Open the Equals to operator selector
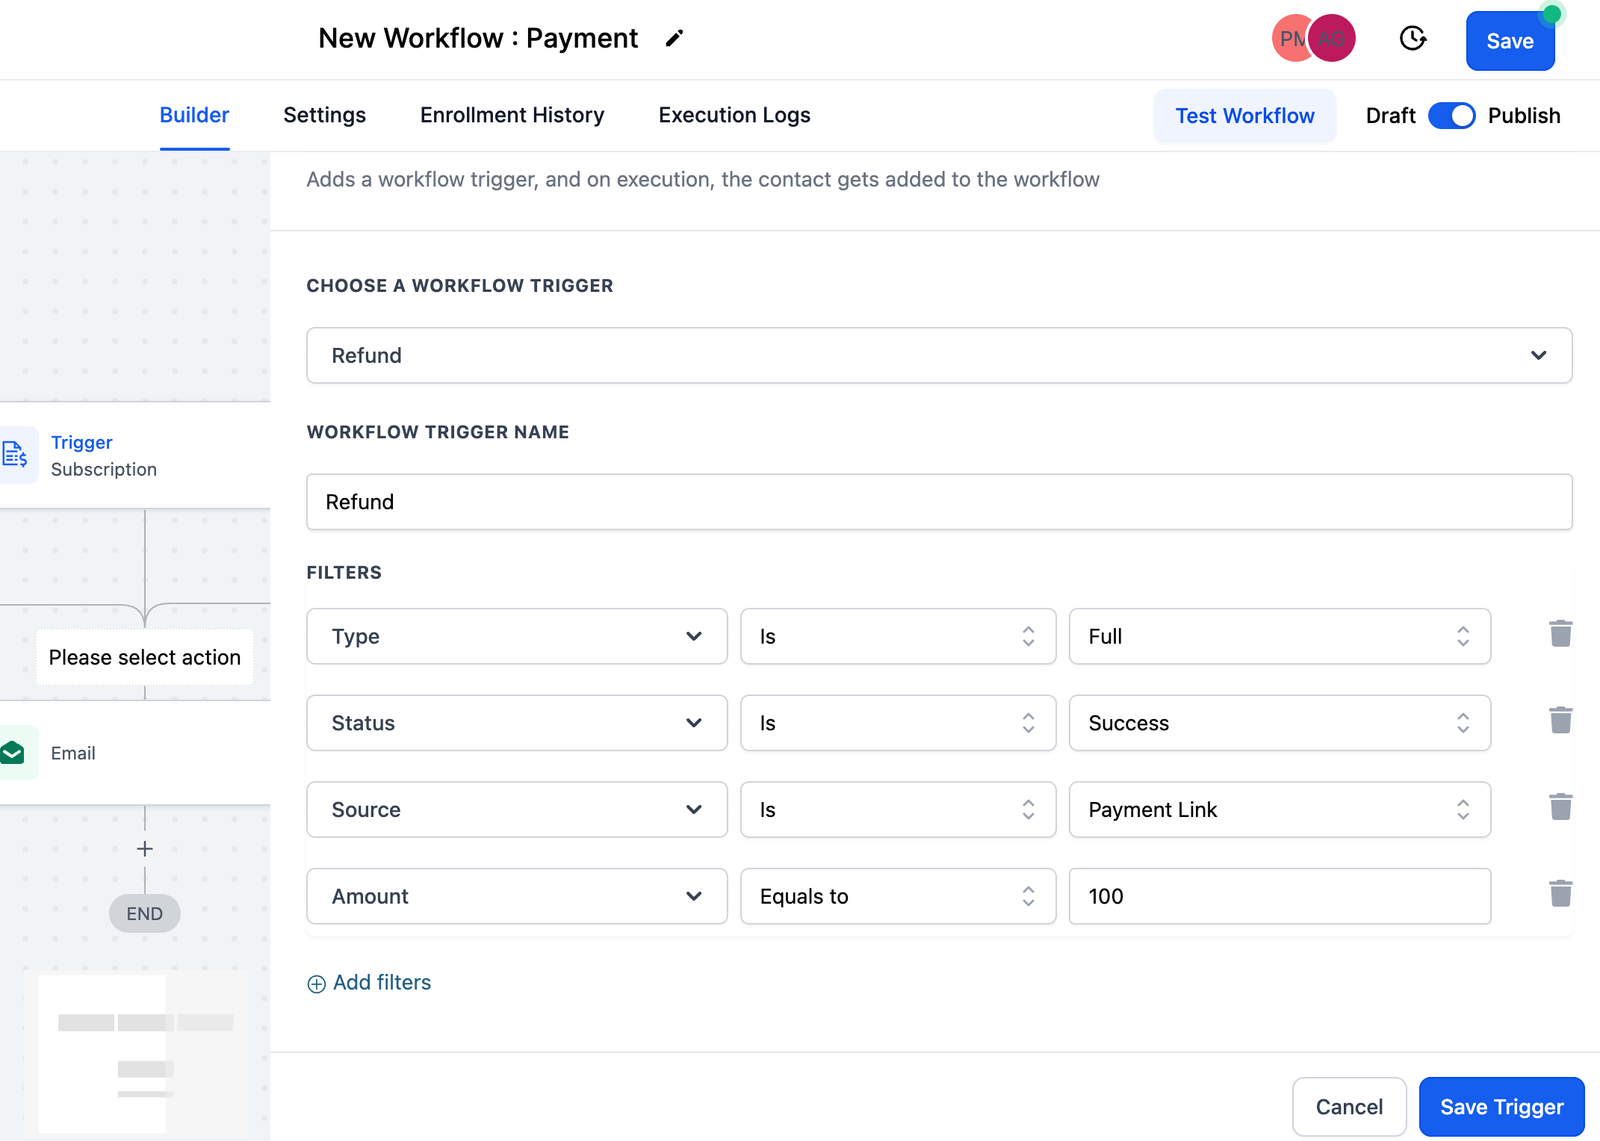Viewport: 1600px width, 1141px height. 897,897
